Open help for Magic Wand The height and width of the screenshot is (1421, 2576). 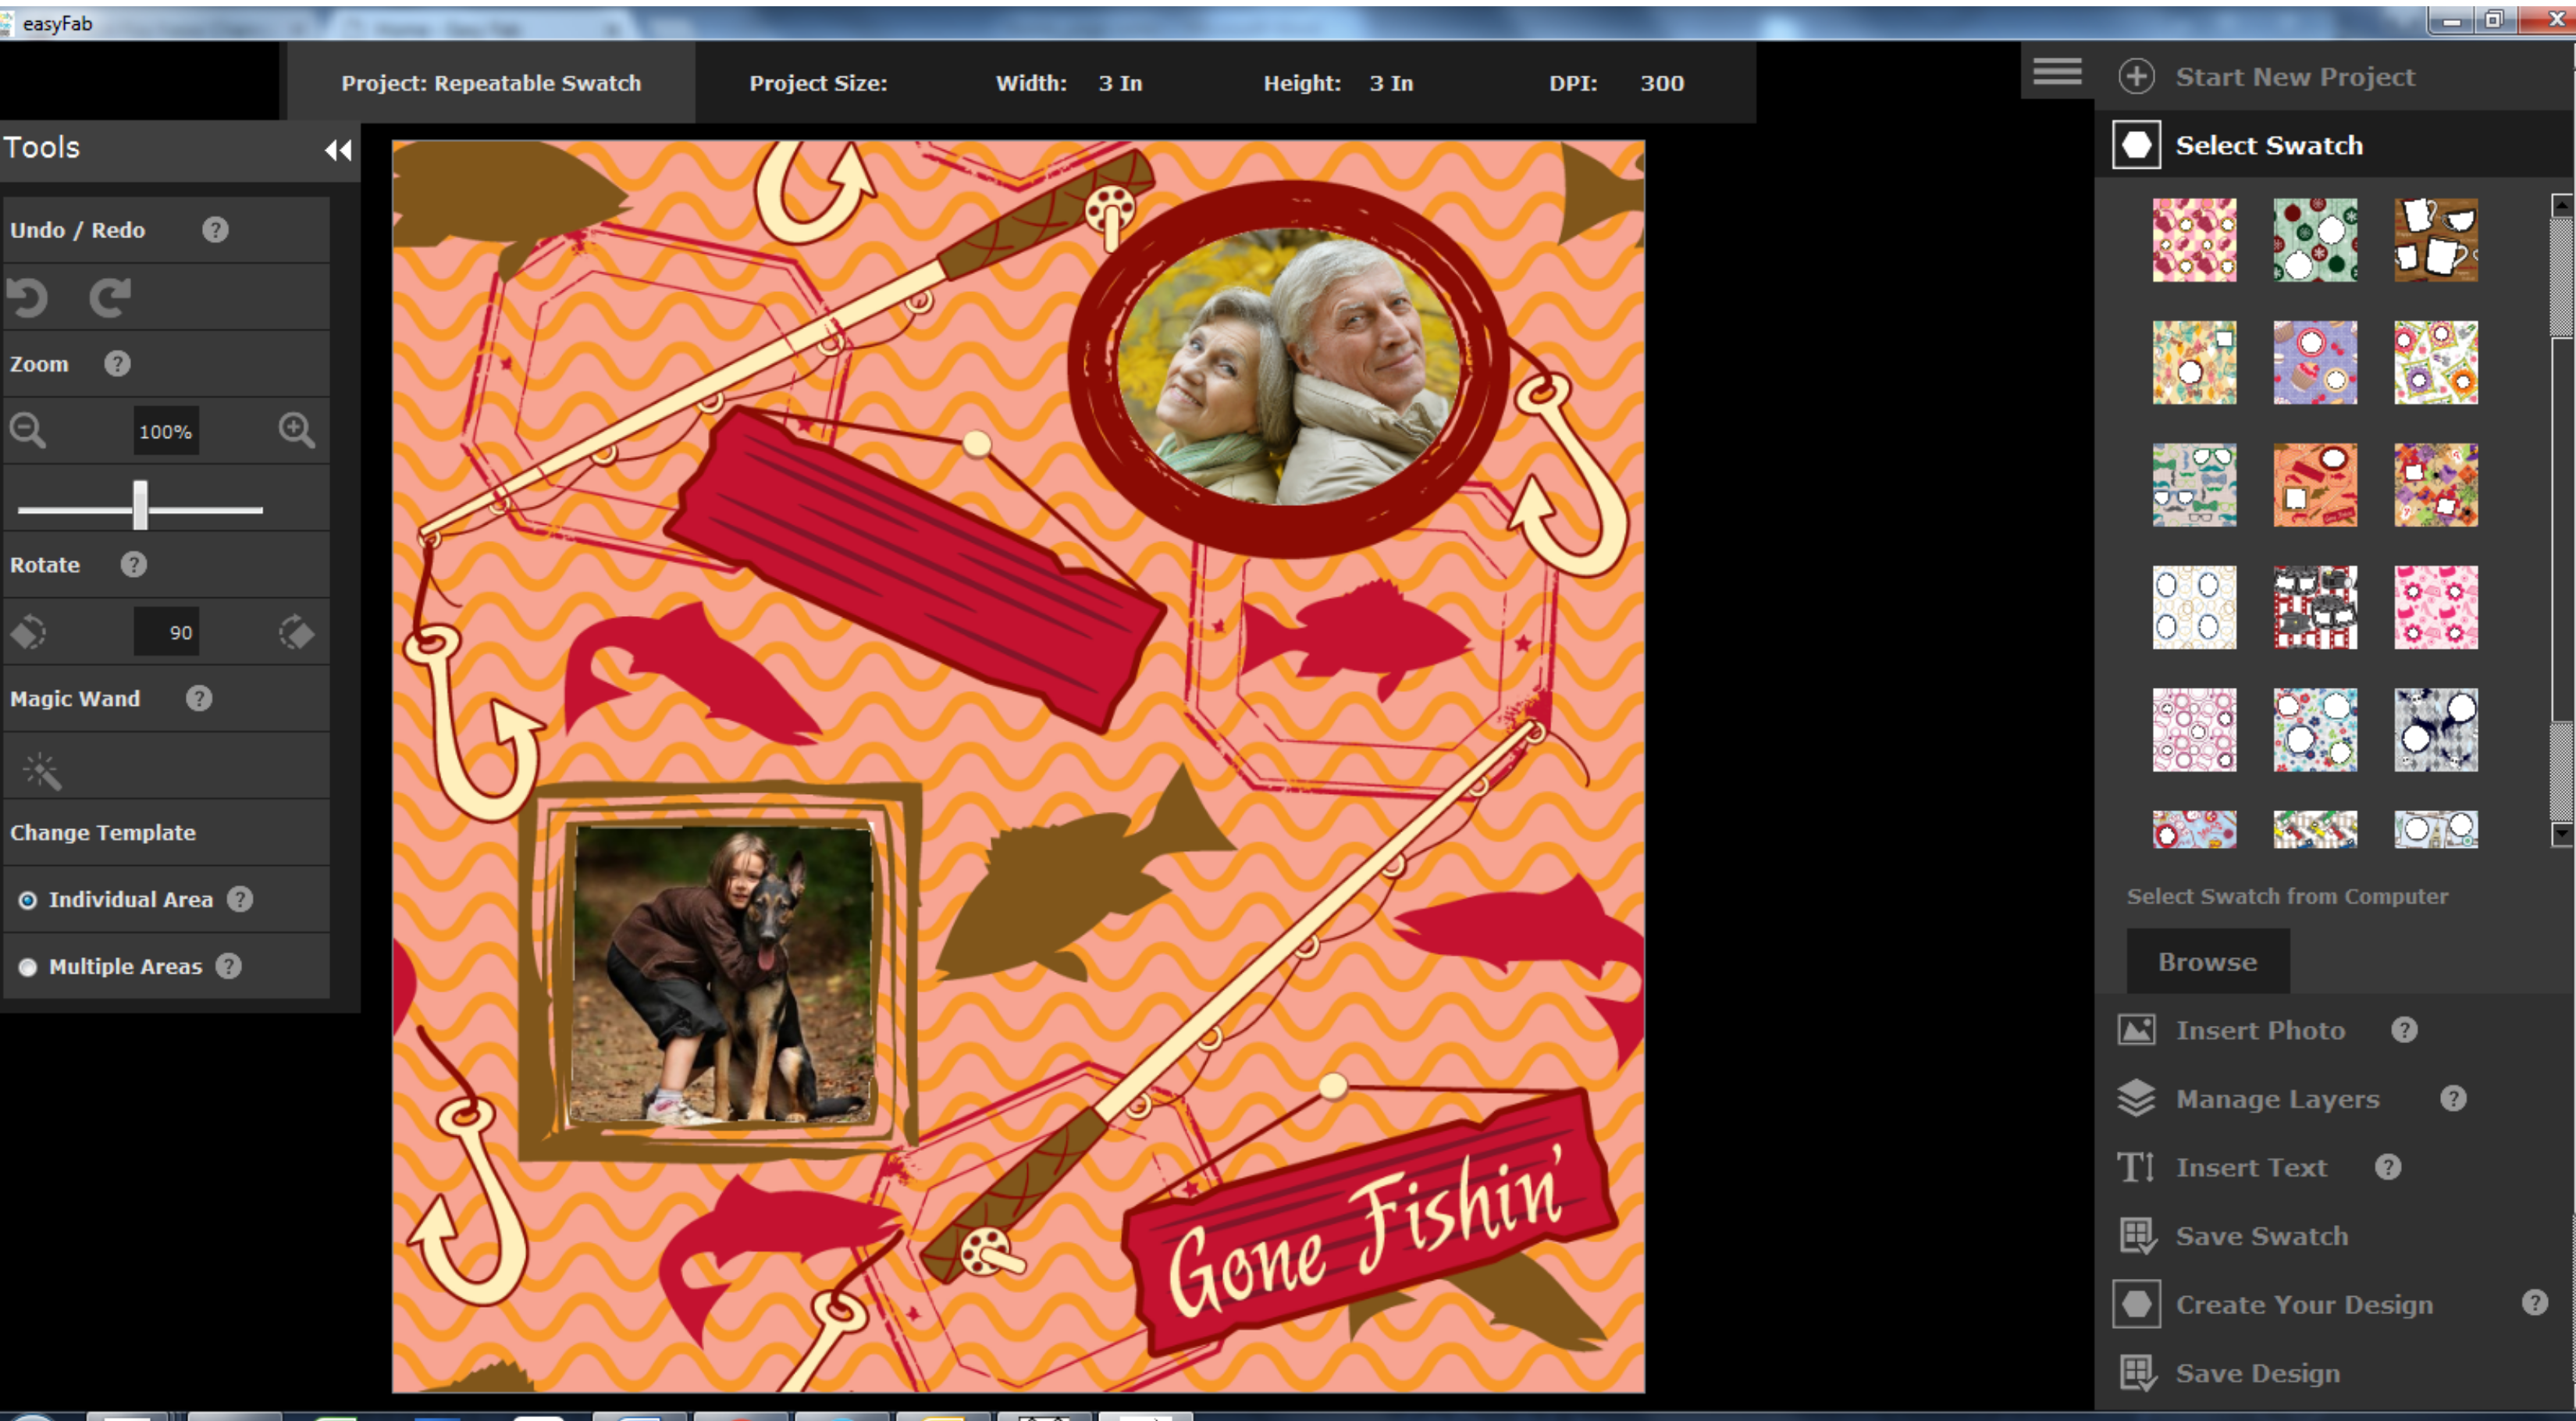click(199, 698)
